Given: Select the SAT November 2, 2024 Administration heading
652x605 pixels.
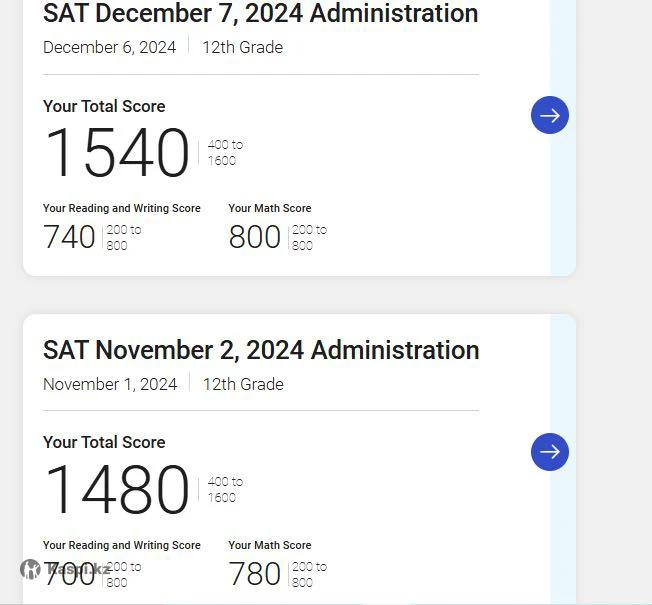Looking at the screenshot, I should (x=261, y=350).
